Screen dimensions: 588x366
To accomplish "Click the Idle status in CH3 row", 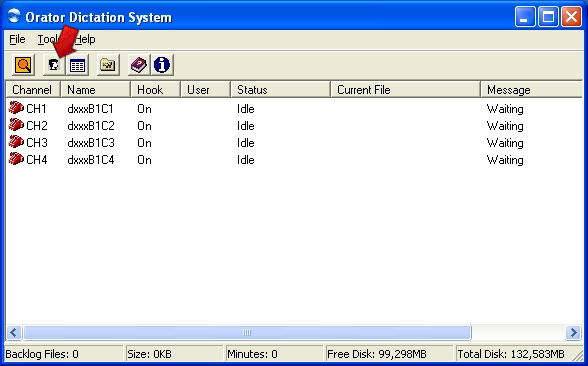I will [246, 143].
